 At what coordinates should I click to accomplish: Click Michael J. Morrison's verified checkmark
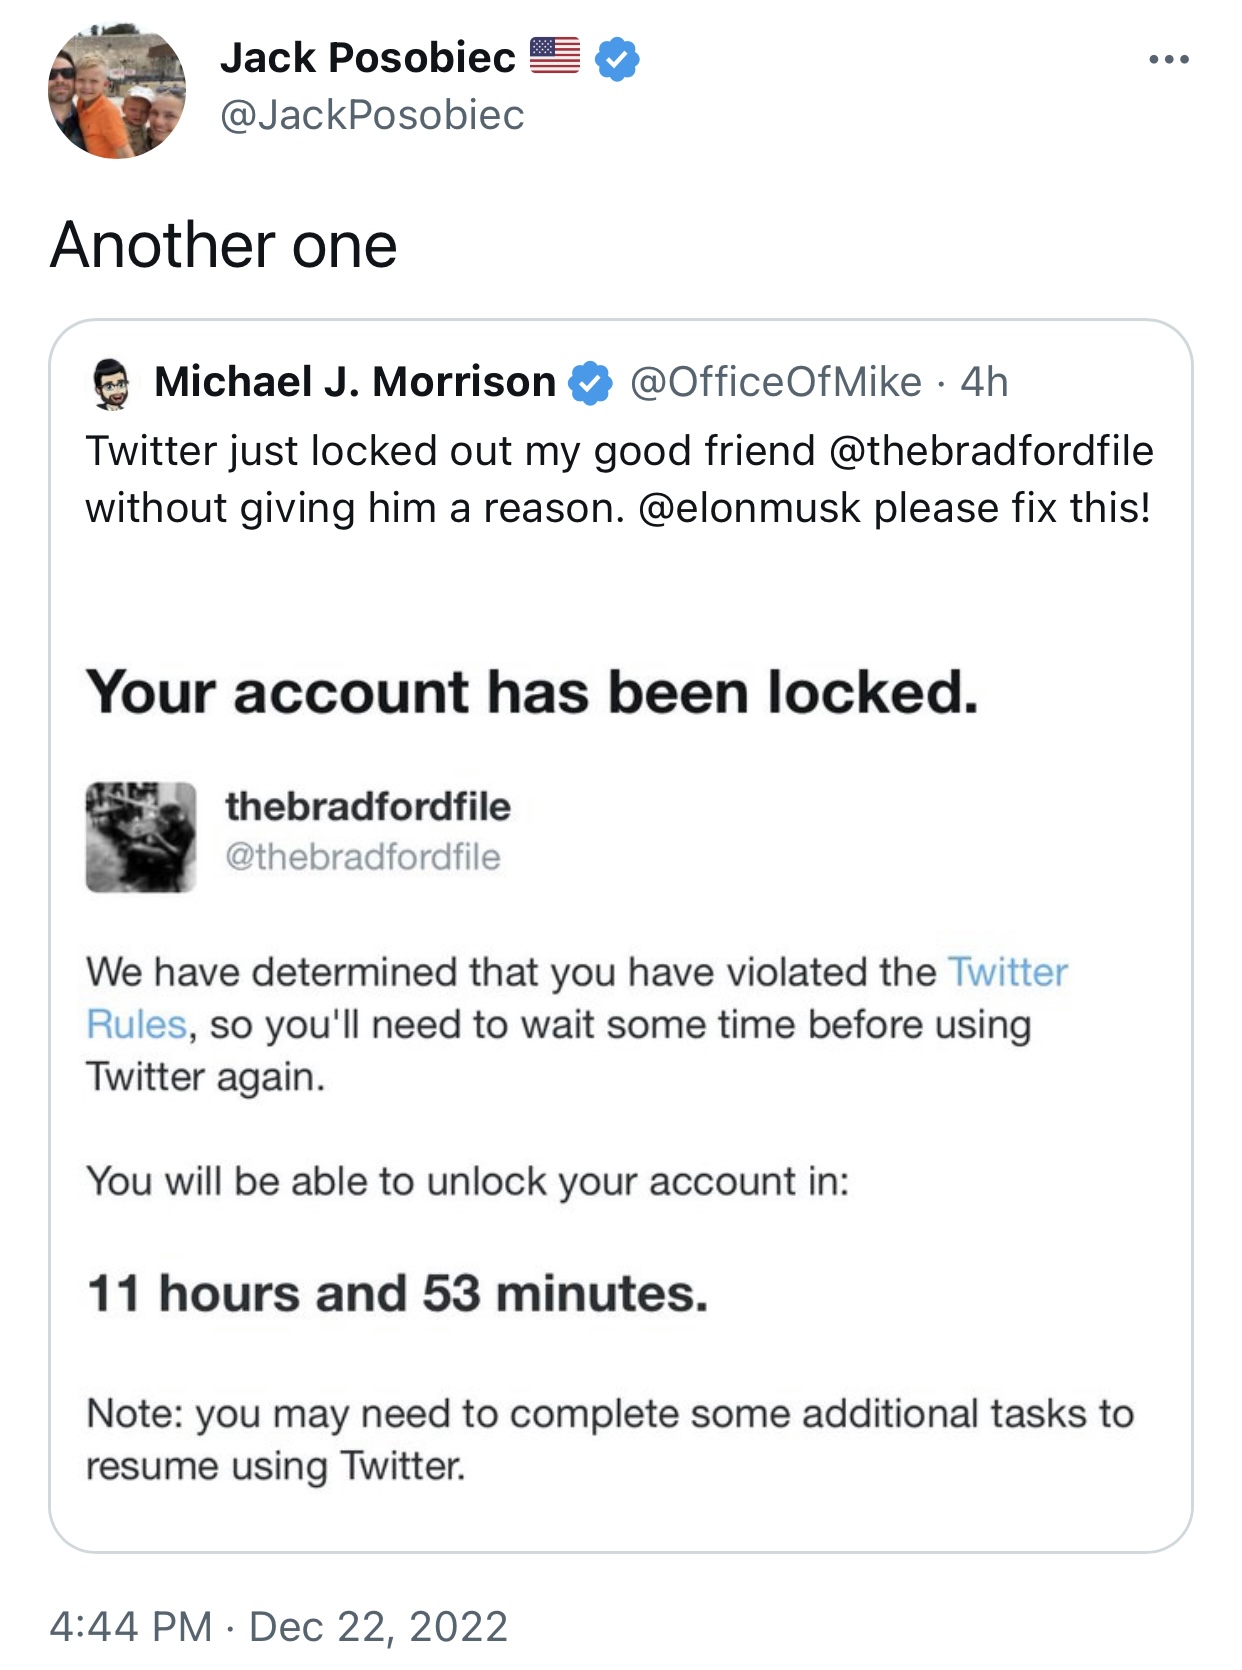(590, 383)
